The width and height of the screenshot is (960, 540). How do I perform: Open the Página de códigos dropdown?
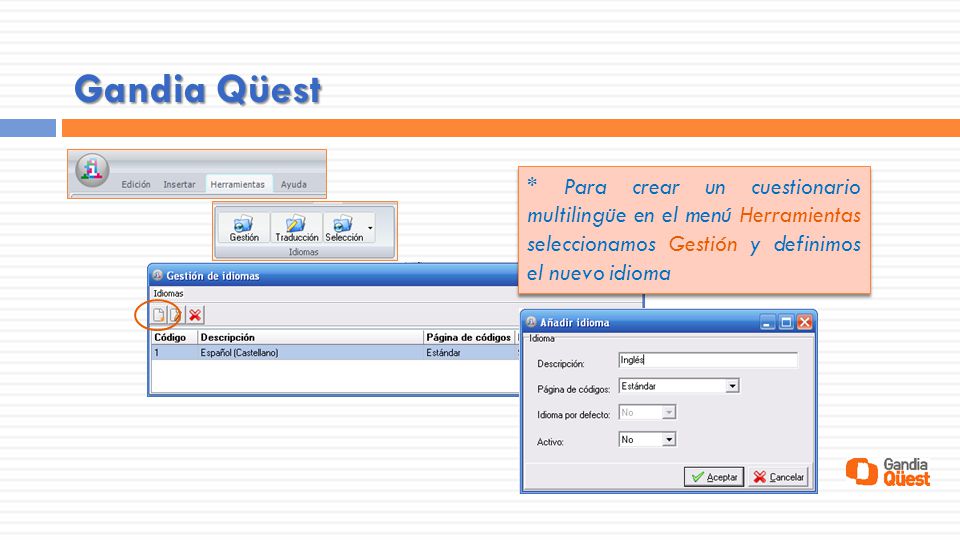(732, 386)
